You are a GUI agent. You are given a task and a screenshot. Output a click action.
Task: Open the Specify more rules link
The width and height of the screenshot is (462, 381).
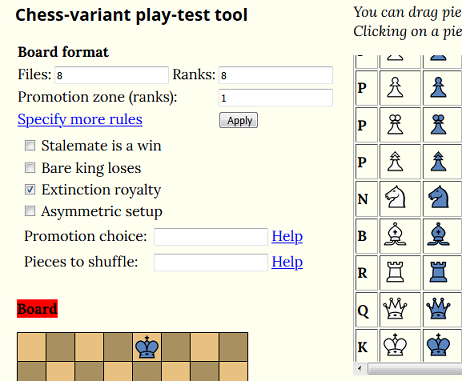click(x=80, y=119)
